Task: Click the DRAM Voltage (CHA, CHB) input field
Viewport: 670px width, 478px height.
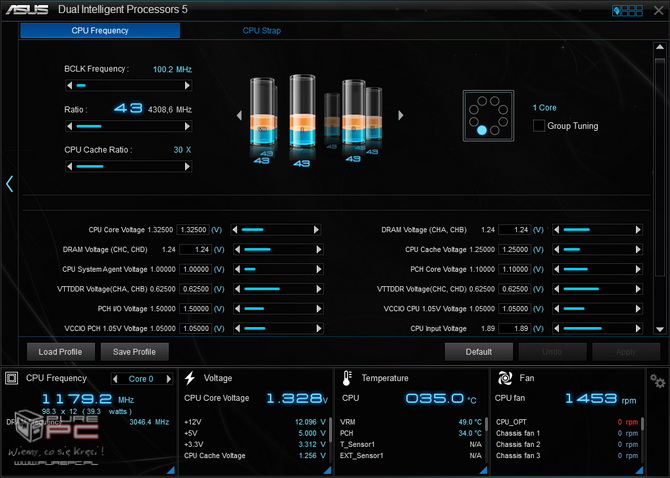Action: (x=515, y=230)
